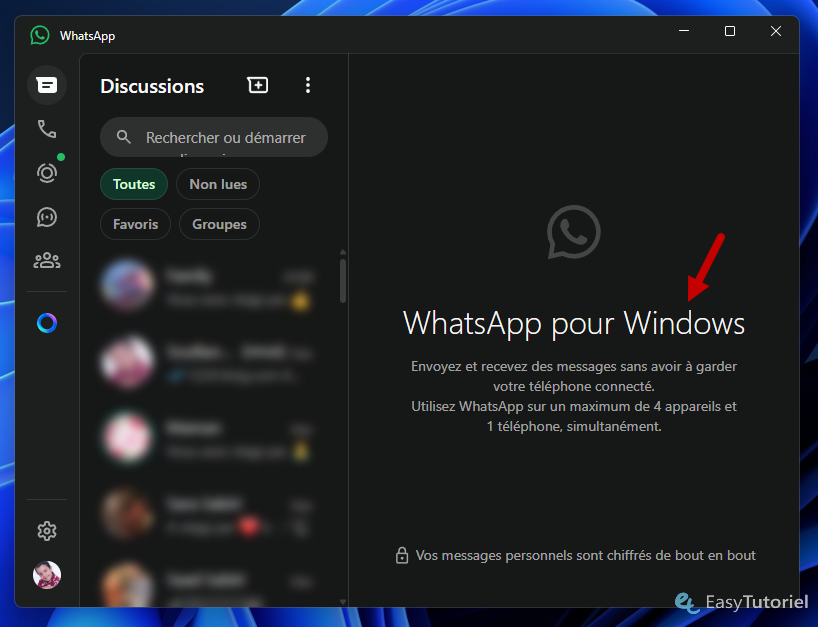Select the 'Toutes' filter chip
The height and width of the screenshot is (627, 818).
pos(133,184)
